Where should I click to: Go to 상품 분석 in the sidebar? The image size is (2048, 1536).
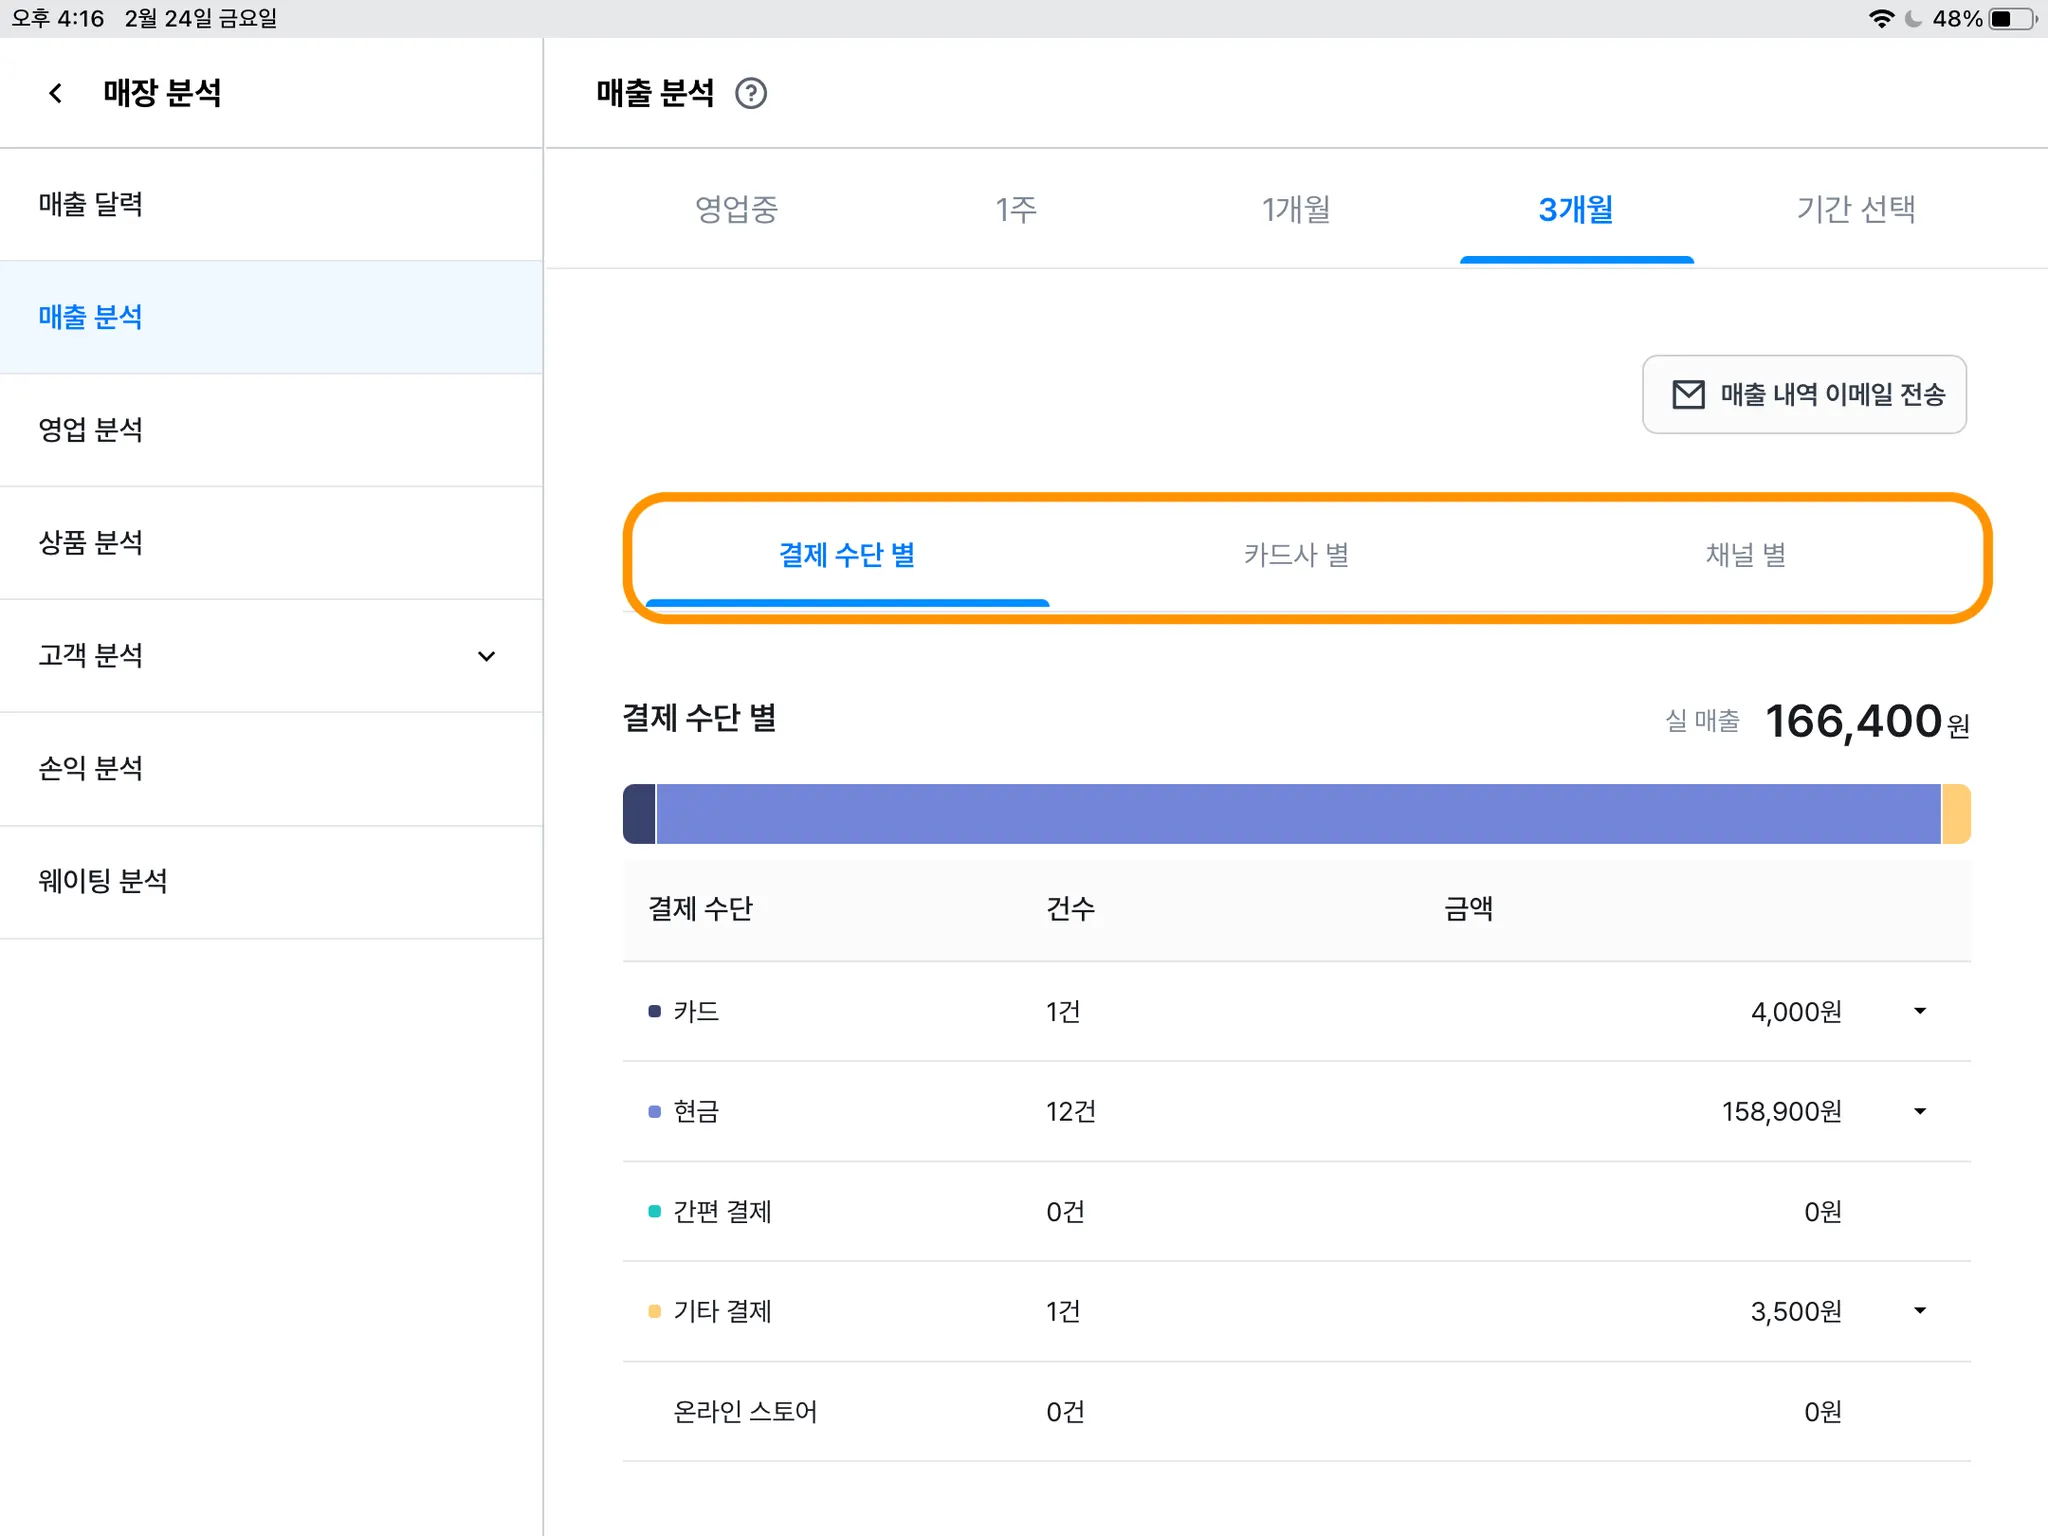[x=90, y=542]
